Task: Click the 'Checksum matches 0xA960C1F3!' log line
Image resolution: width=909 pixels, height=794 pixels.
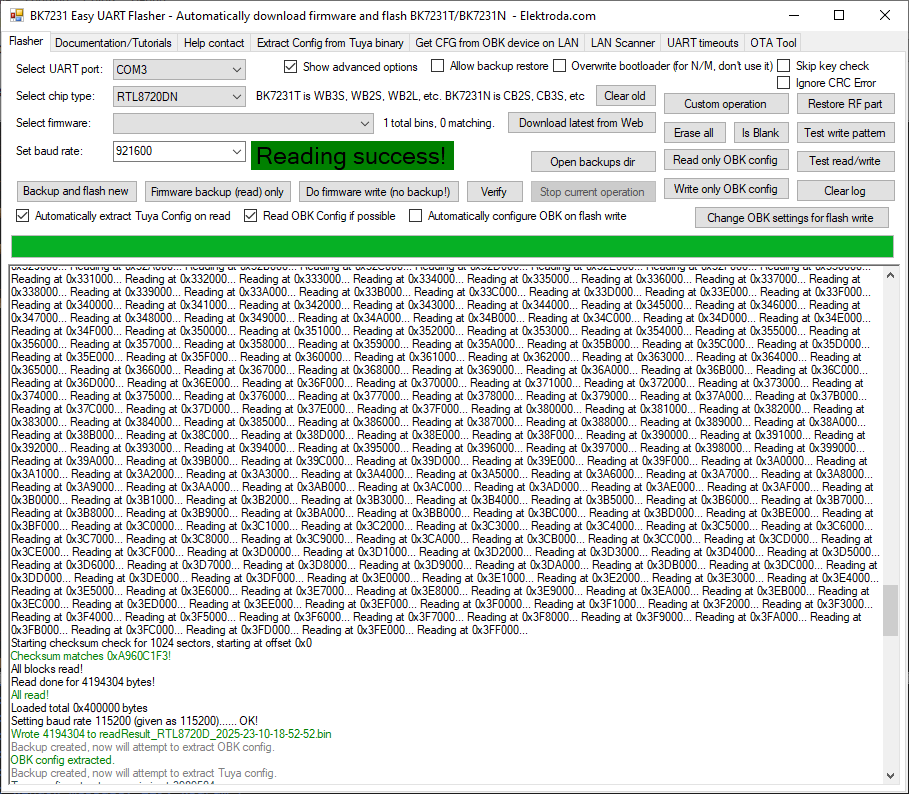Action: [x=91, y=656]
